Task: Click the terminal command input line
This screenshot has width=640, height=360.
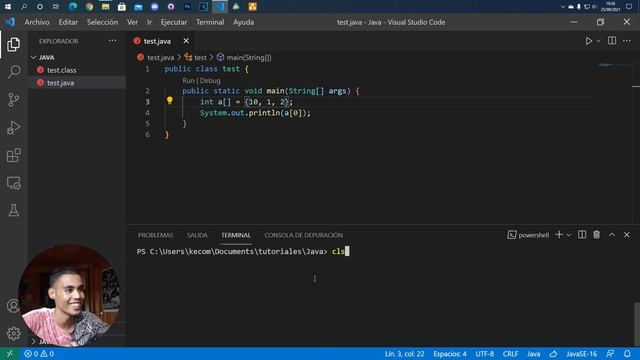Action: [243, 251]
